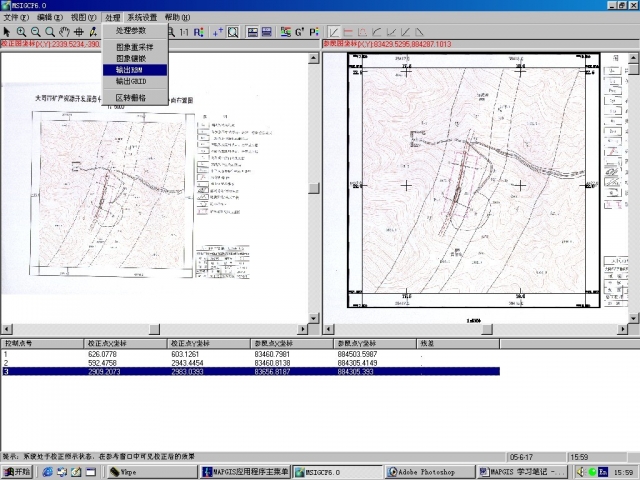Choose 处理参数 from the open menu
This screenshot has width=640, height=480.
[x=131, y=30]
